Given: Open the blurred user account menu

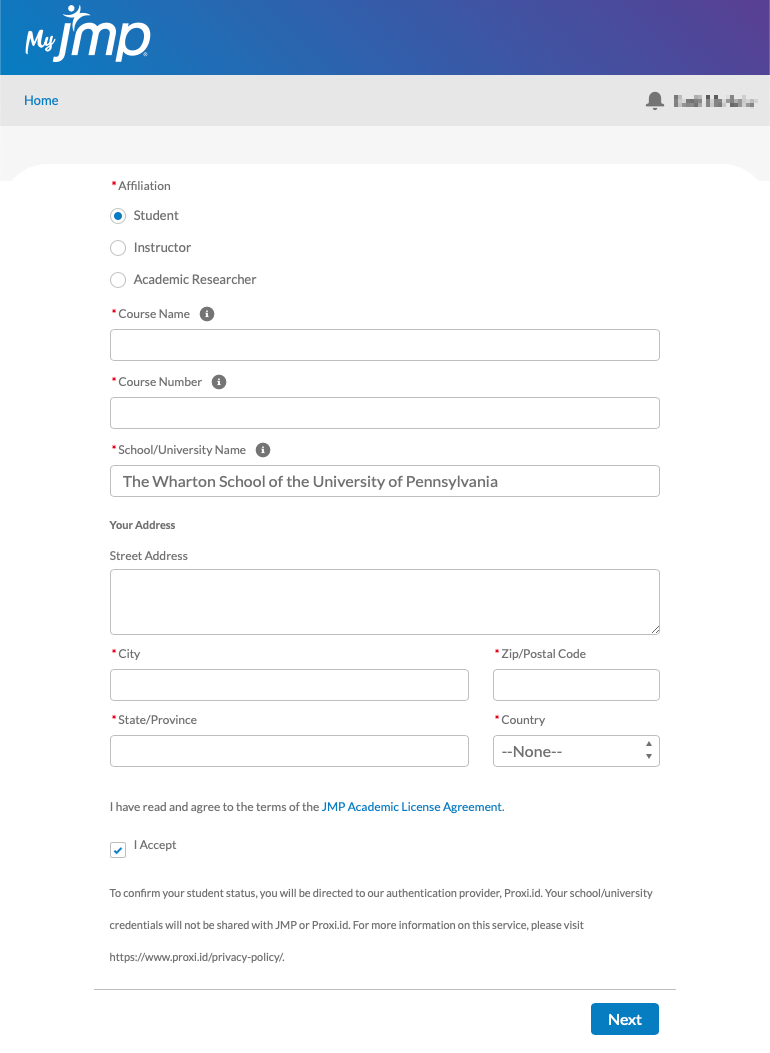Looking at the screenshot, I should click(715, 101).
